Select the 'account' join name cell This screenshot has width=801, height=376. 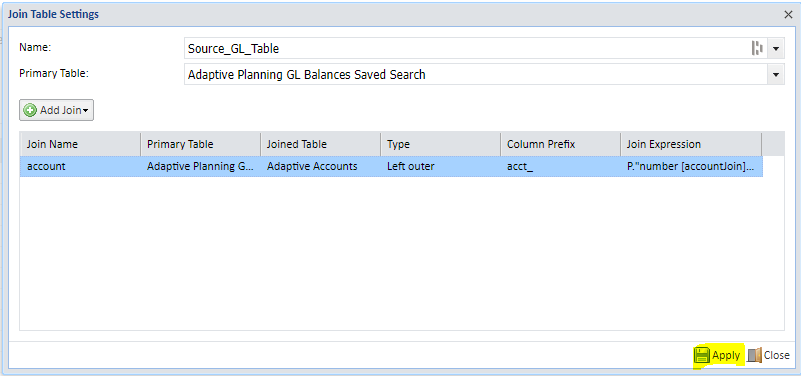[80, 167]
